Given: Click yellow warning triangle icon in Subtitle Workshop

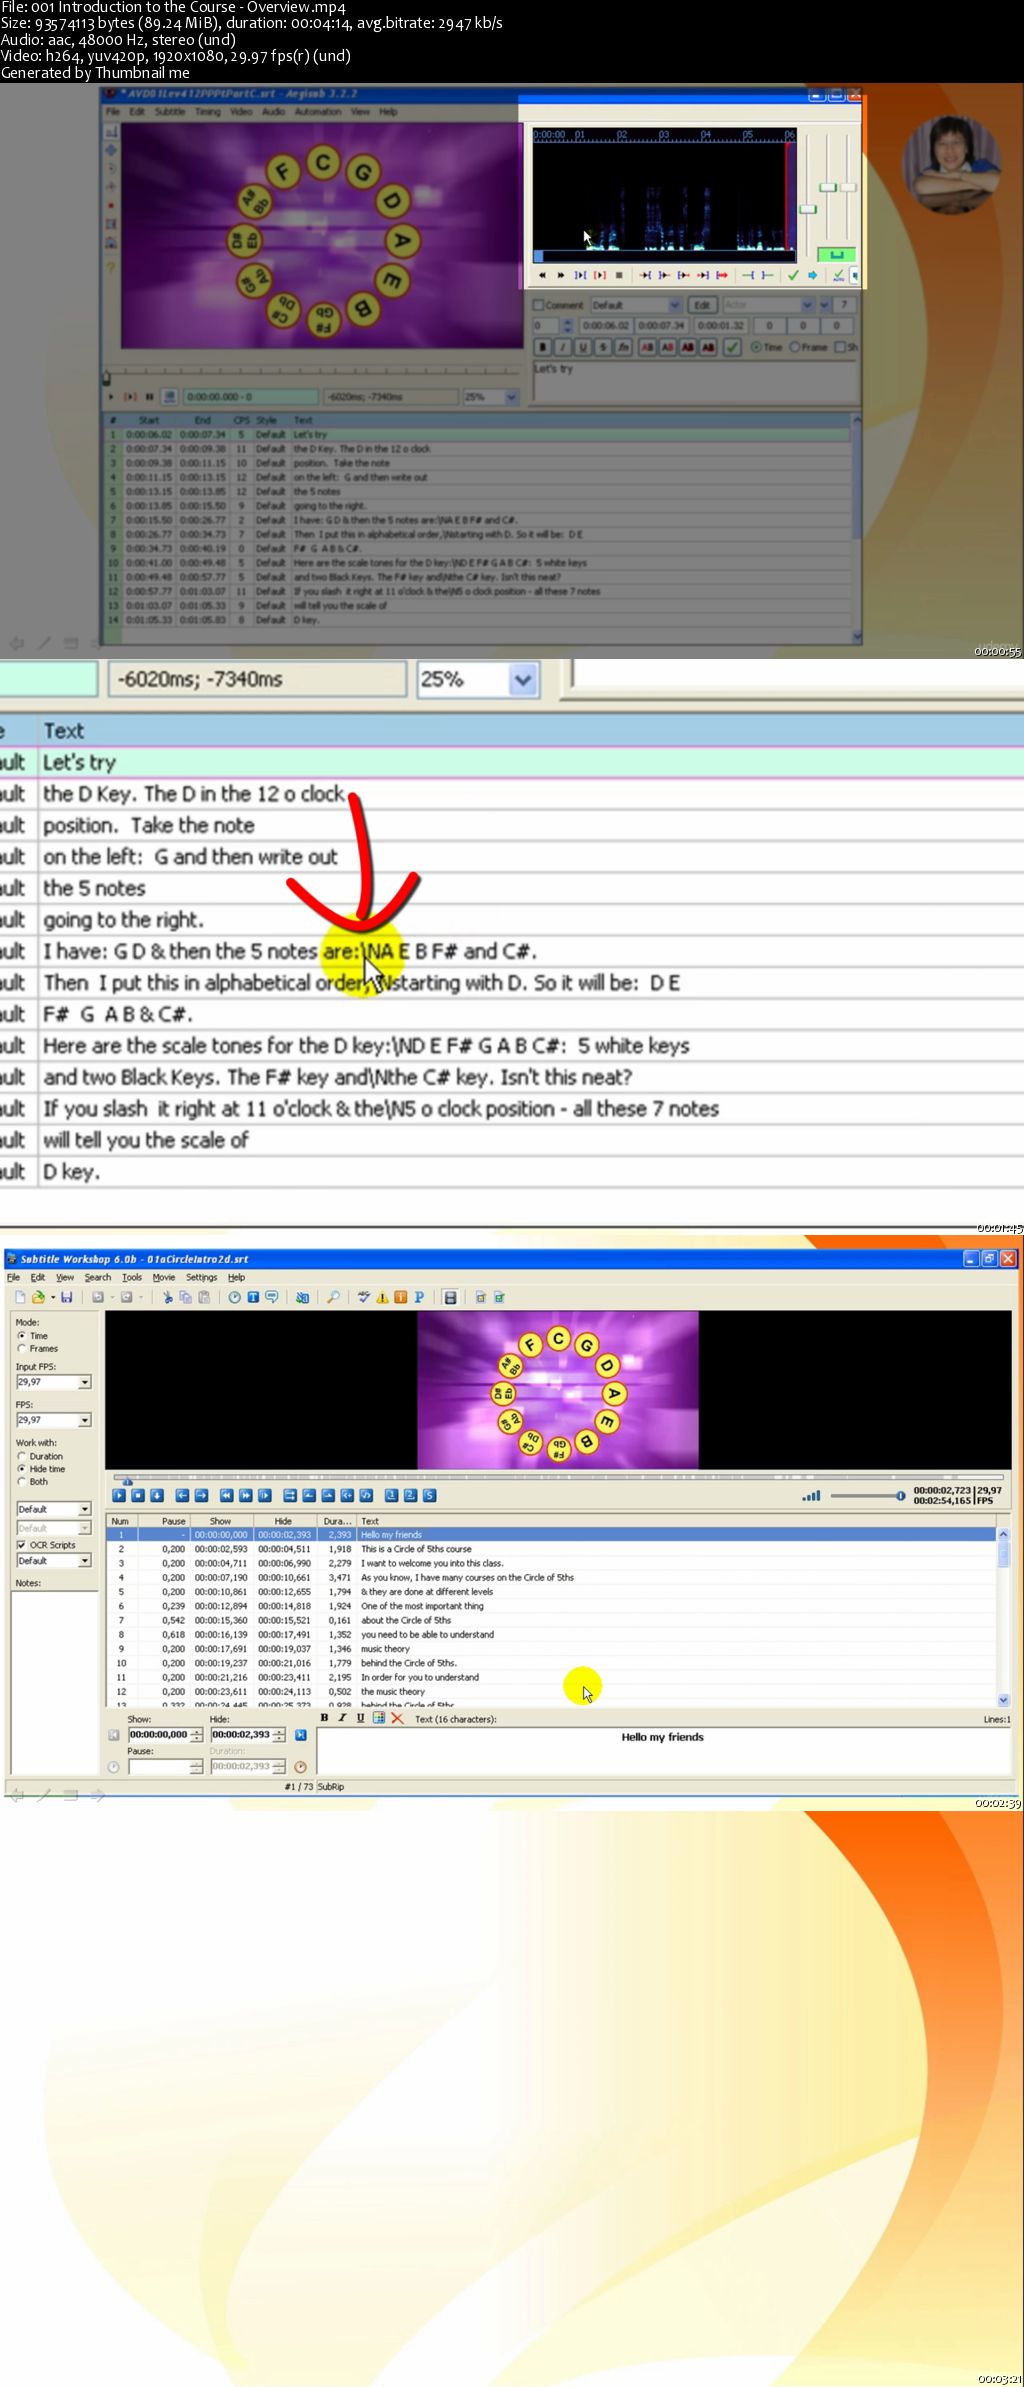Looking at the screenshot, I should (382, 1297).
